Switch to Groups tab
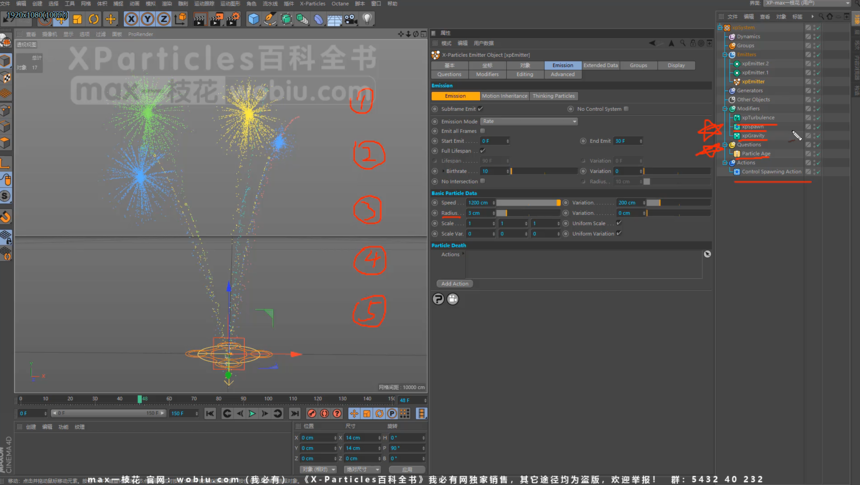The width and height of the screenshot is (860, 485). pyautogui.click(x=638, y=65)
